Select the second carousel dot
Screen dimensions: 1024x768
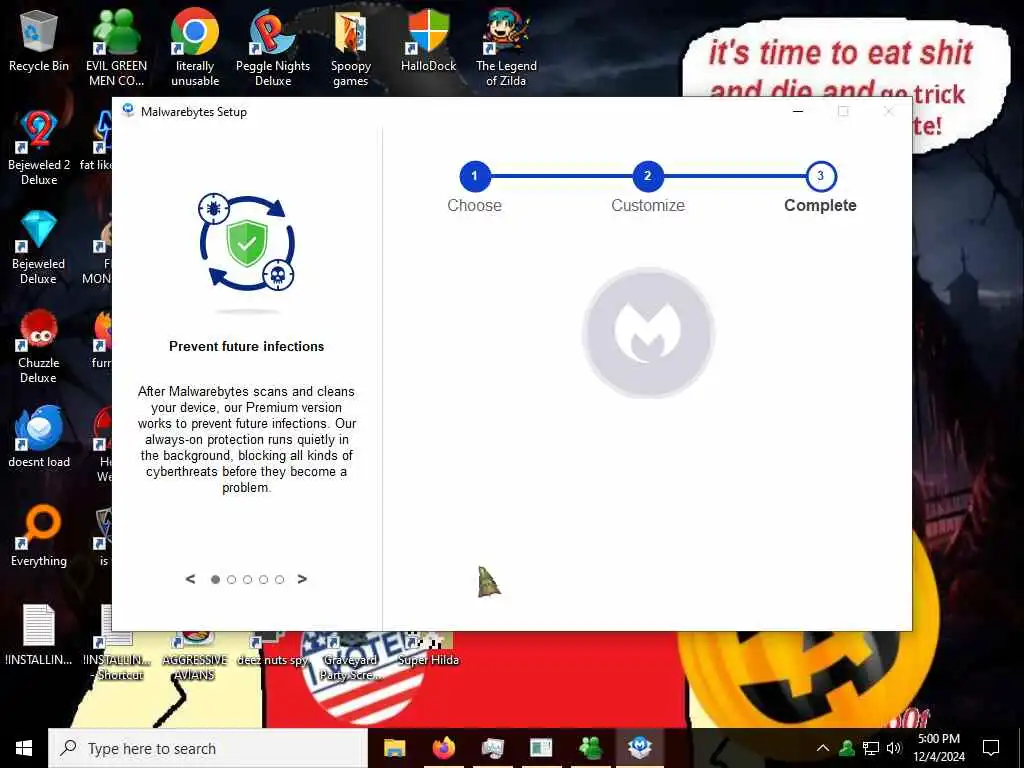(231, 579)
